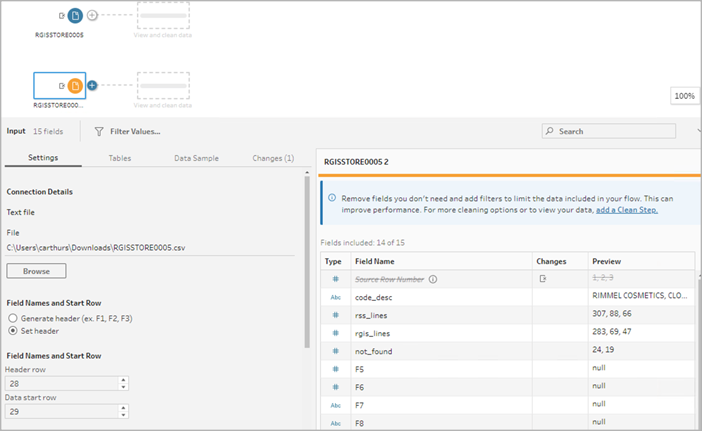Click the change icon in Source Row Number row
The image size is (702, 431).
click(543, 279)
